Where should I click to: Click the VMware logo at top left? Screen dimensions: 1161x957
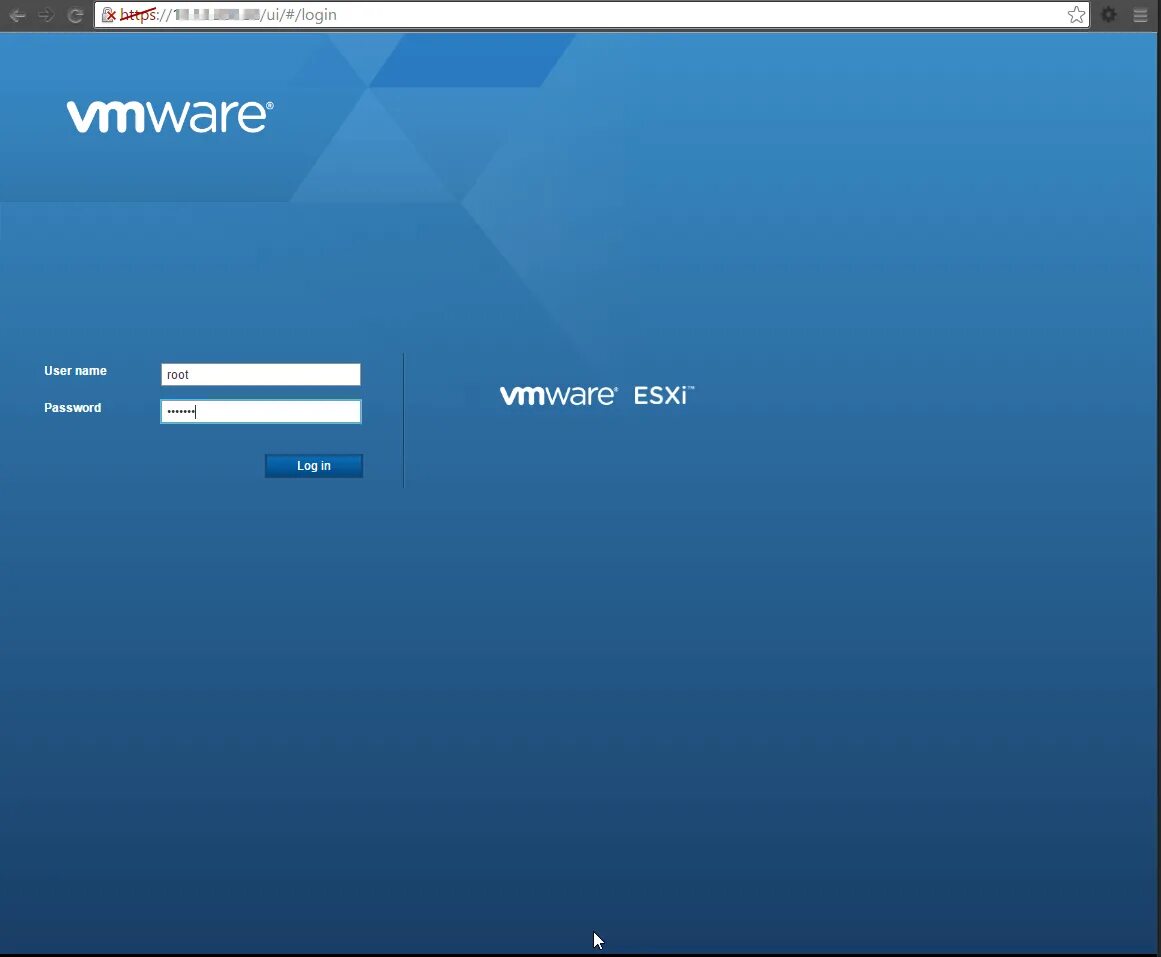(x=170, y=116)
